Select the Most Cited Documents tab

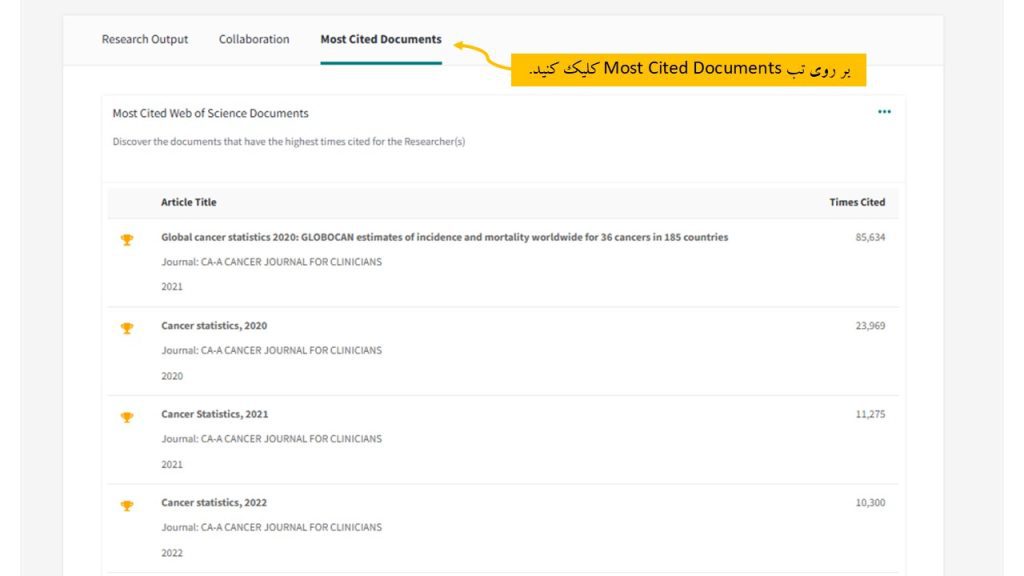click(x=380, y=40)
